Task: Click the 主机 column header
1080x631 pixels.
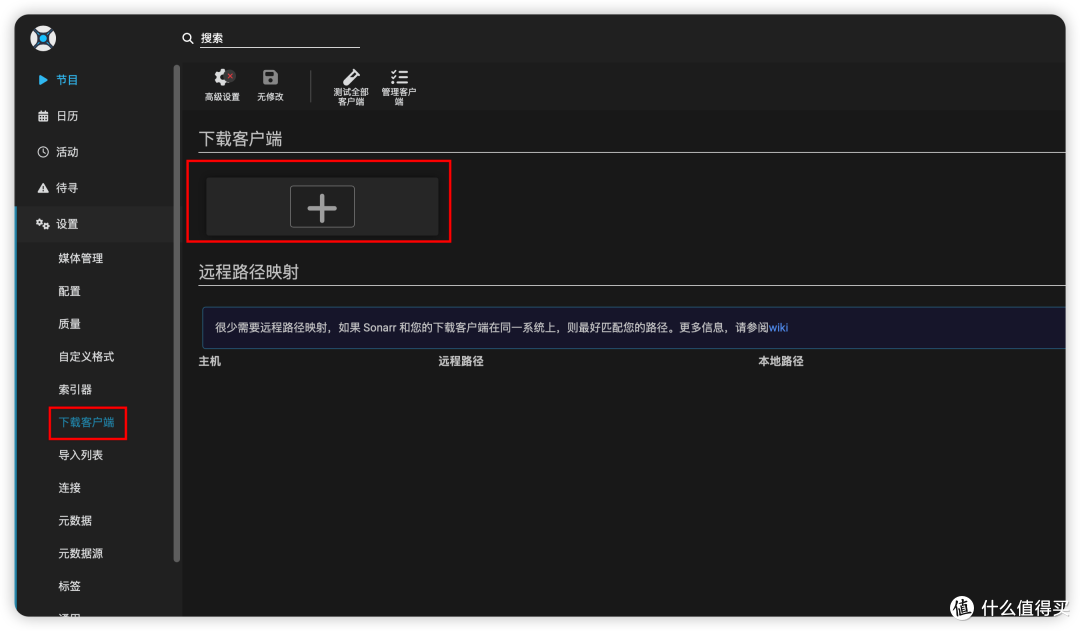Action: tap(210, 361)
